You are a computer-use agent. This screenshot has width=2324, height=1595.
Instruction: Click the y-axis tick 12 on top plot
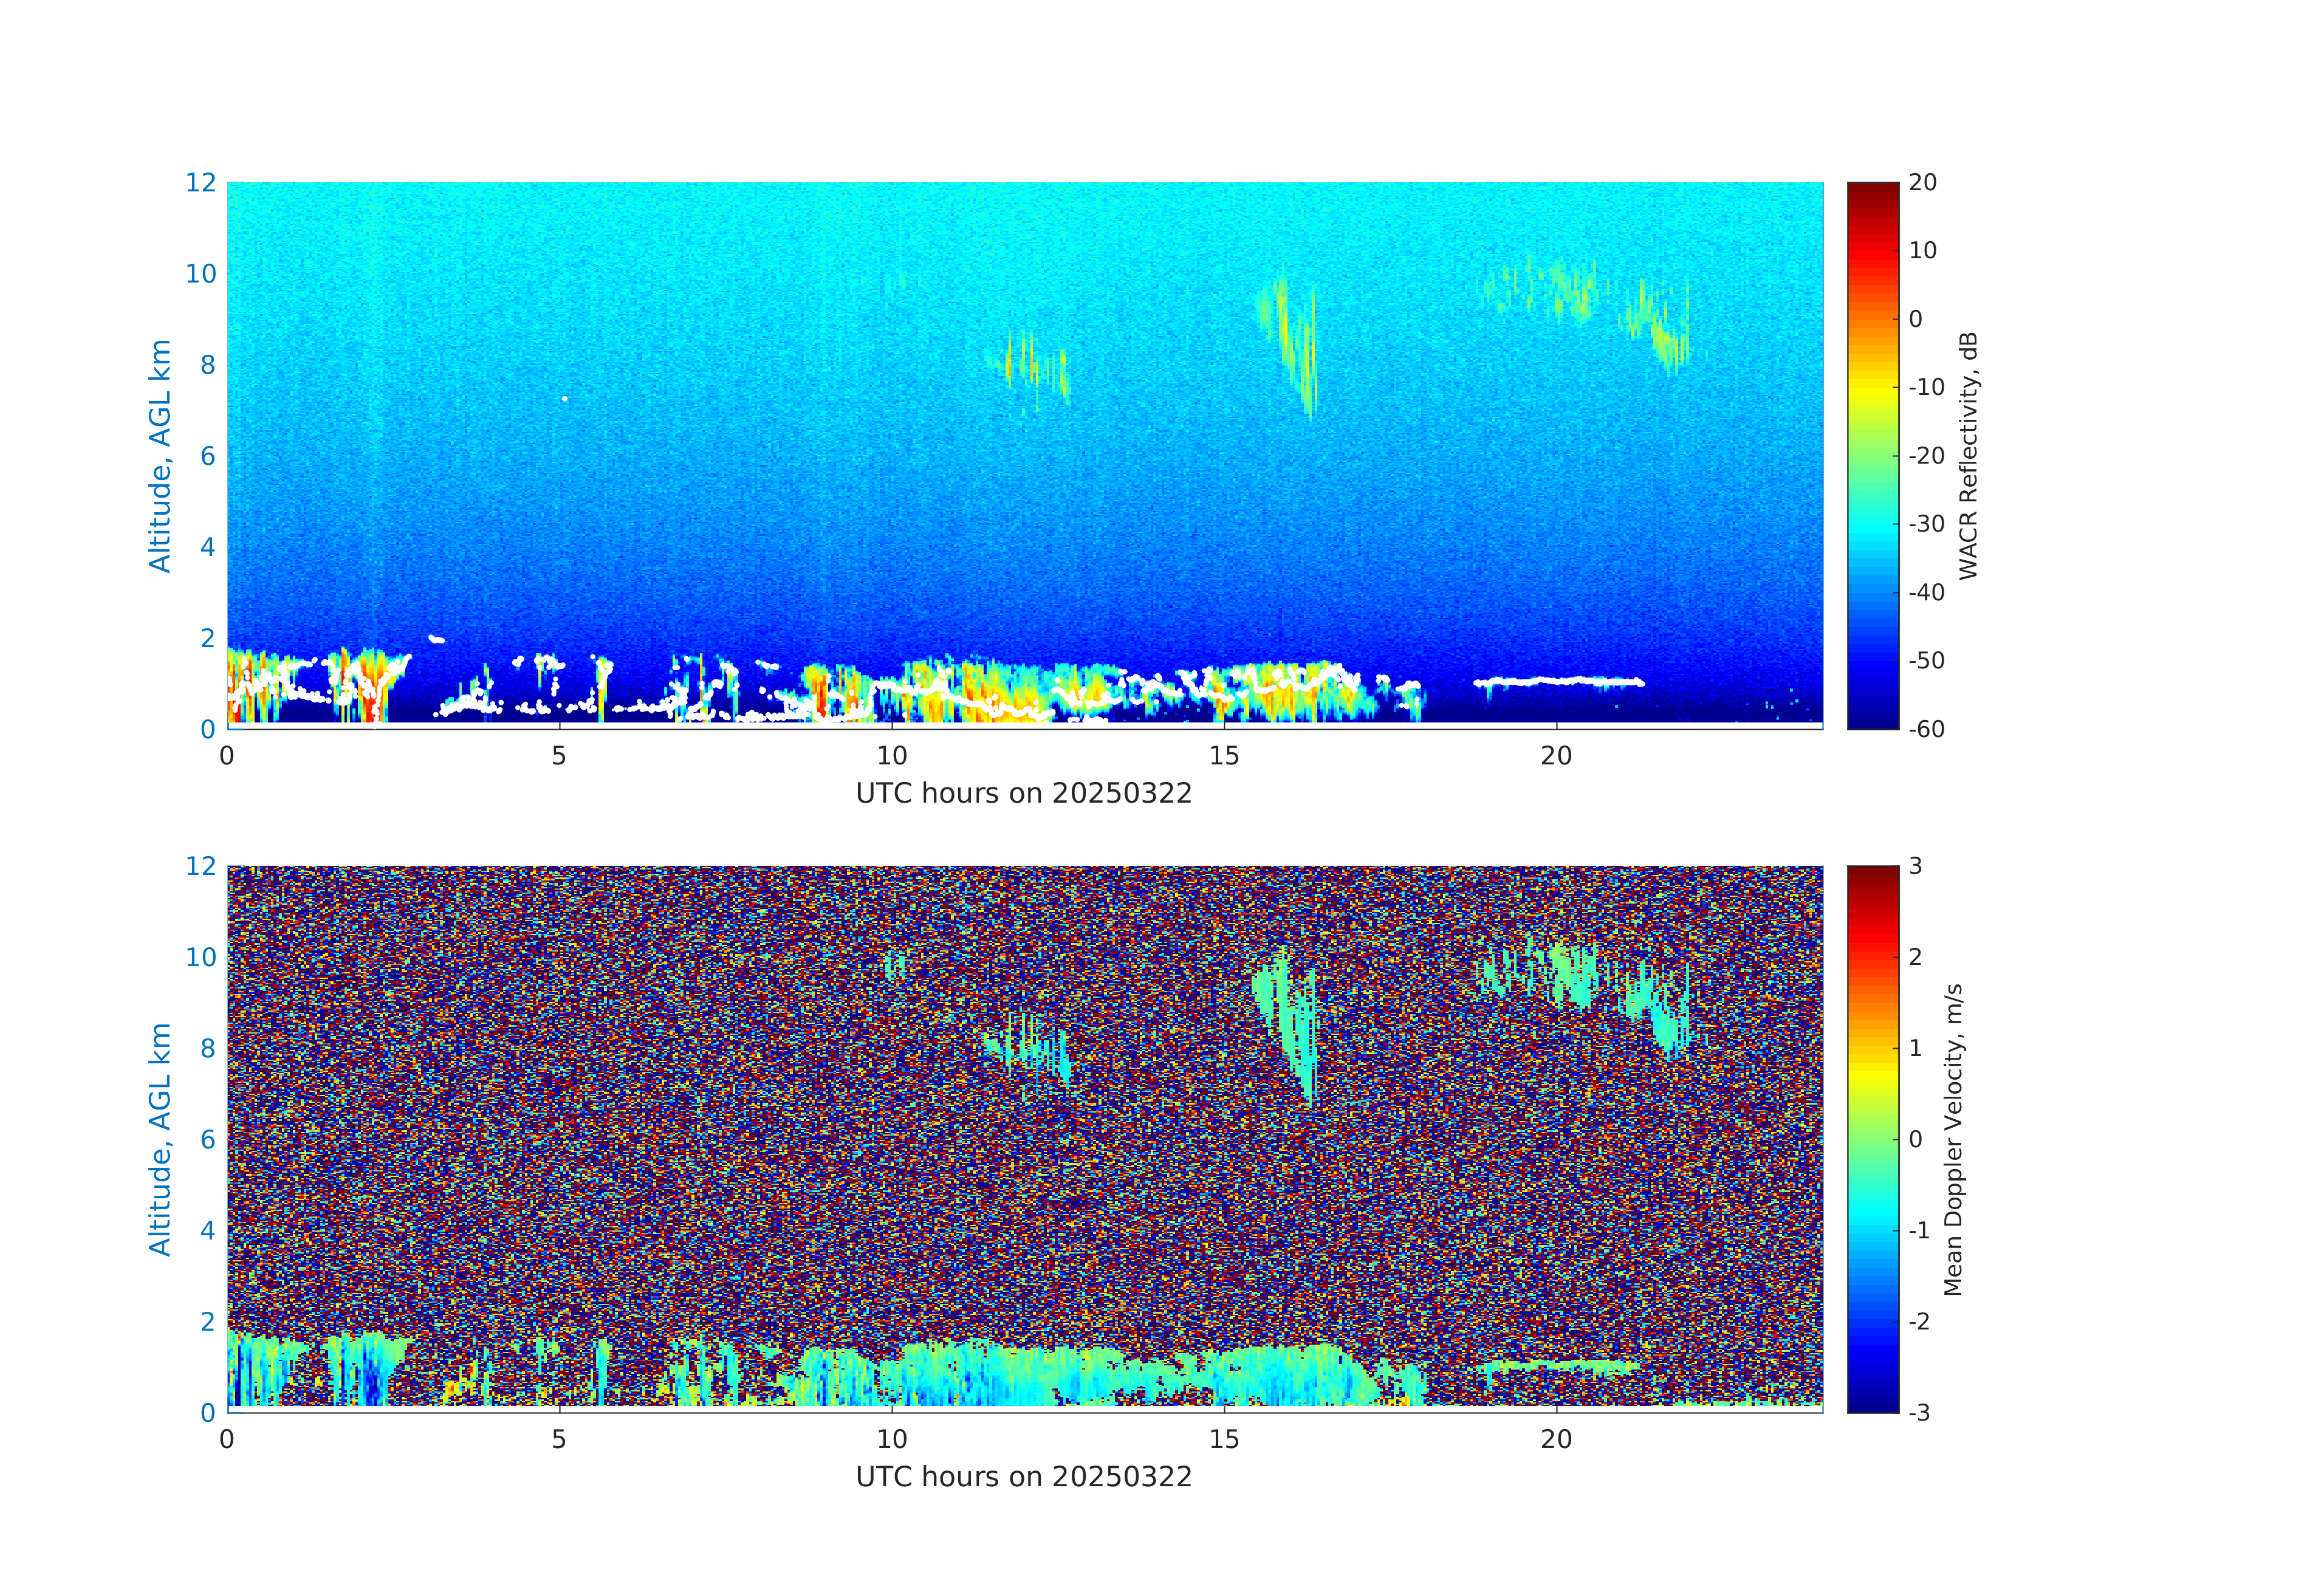[200, 183]
